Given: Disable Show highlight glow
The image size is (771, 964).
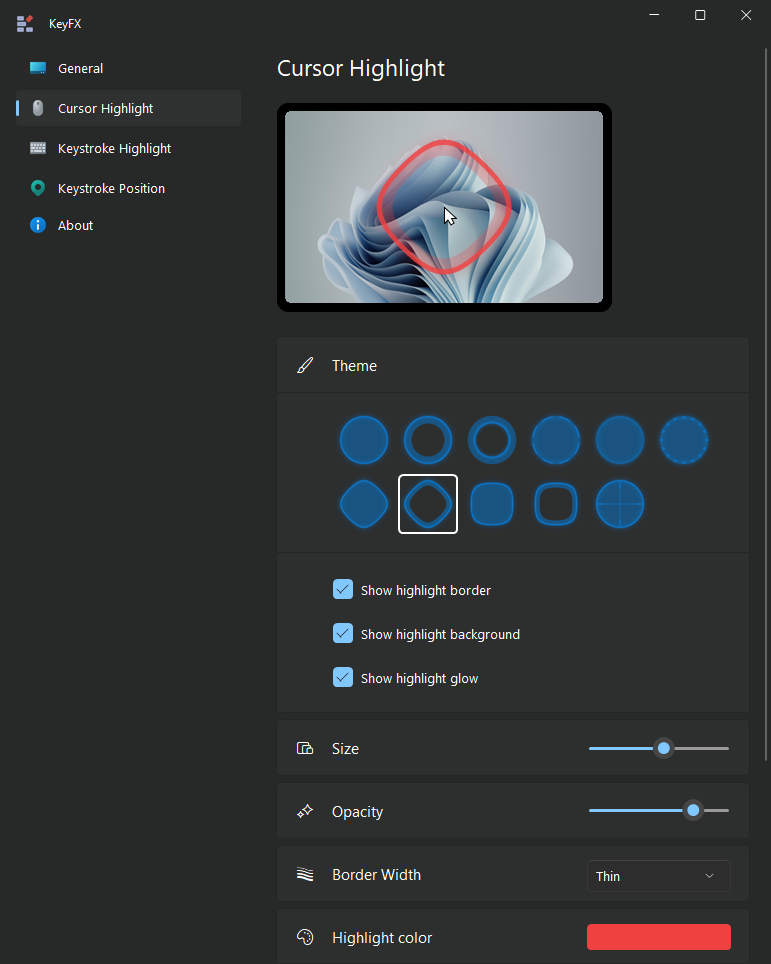Looking at the screenshot, I should coord(343,677).
